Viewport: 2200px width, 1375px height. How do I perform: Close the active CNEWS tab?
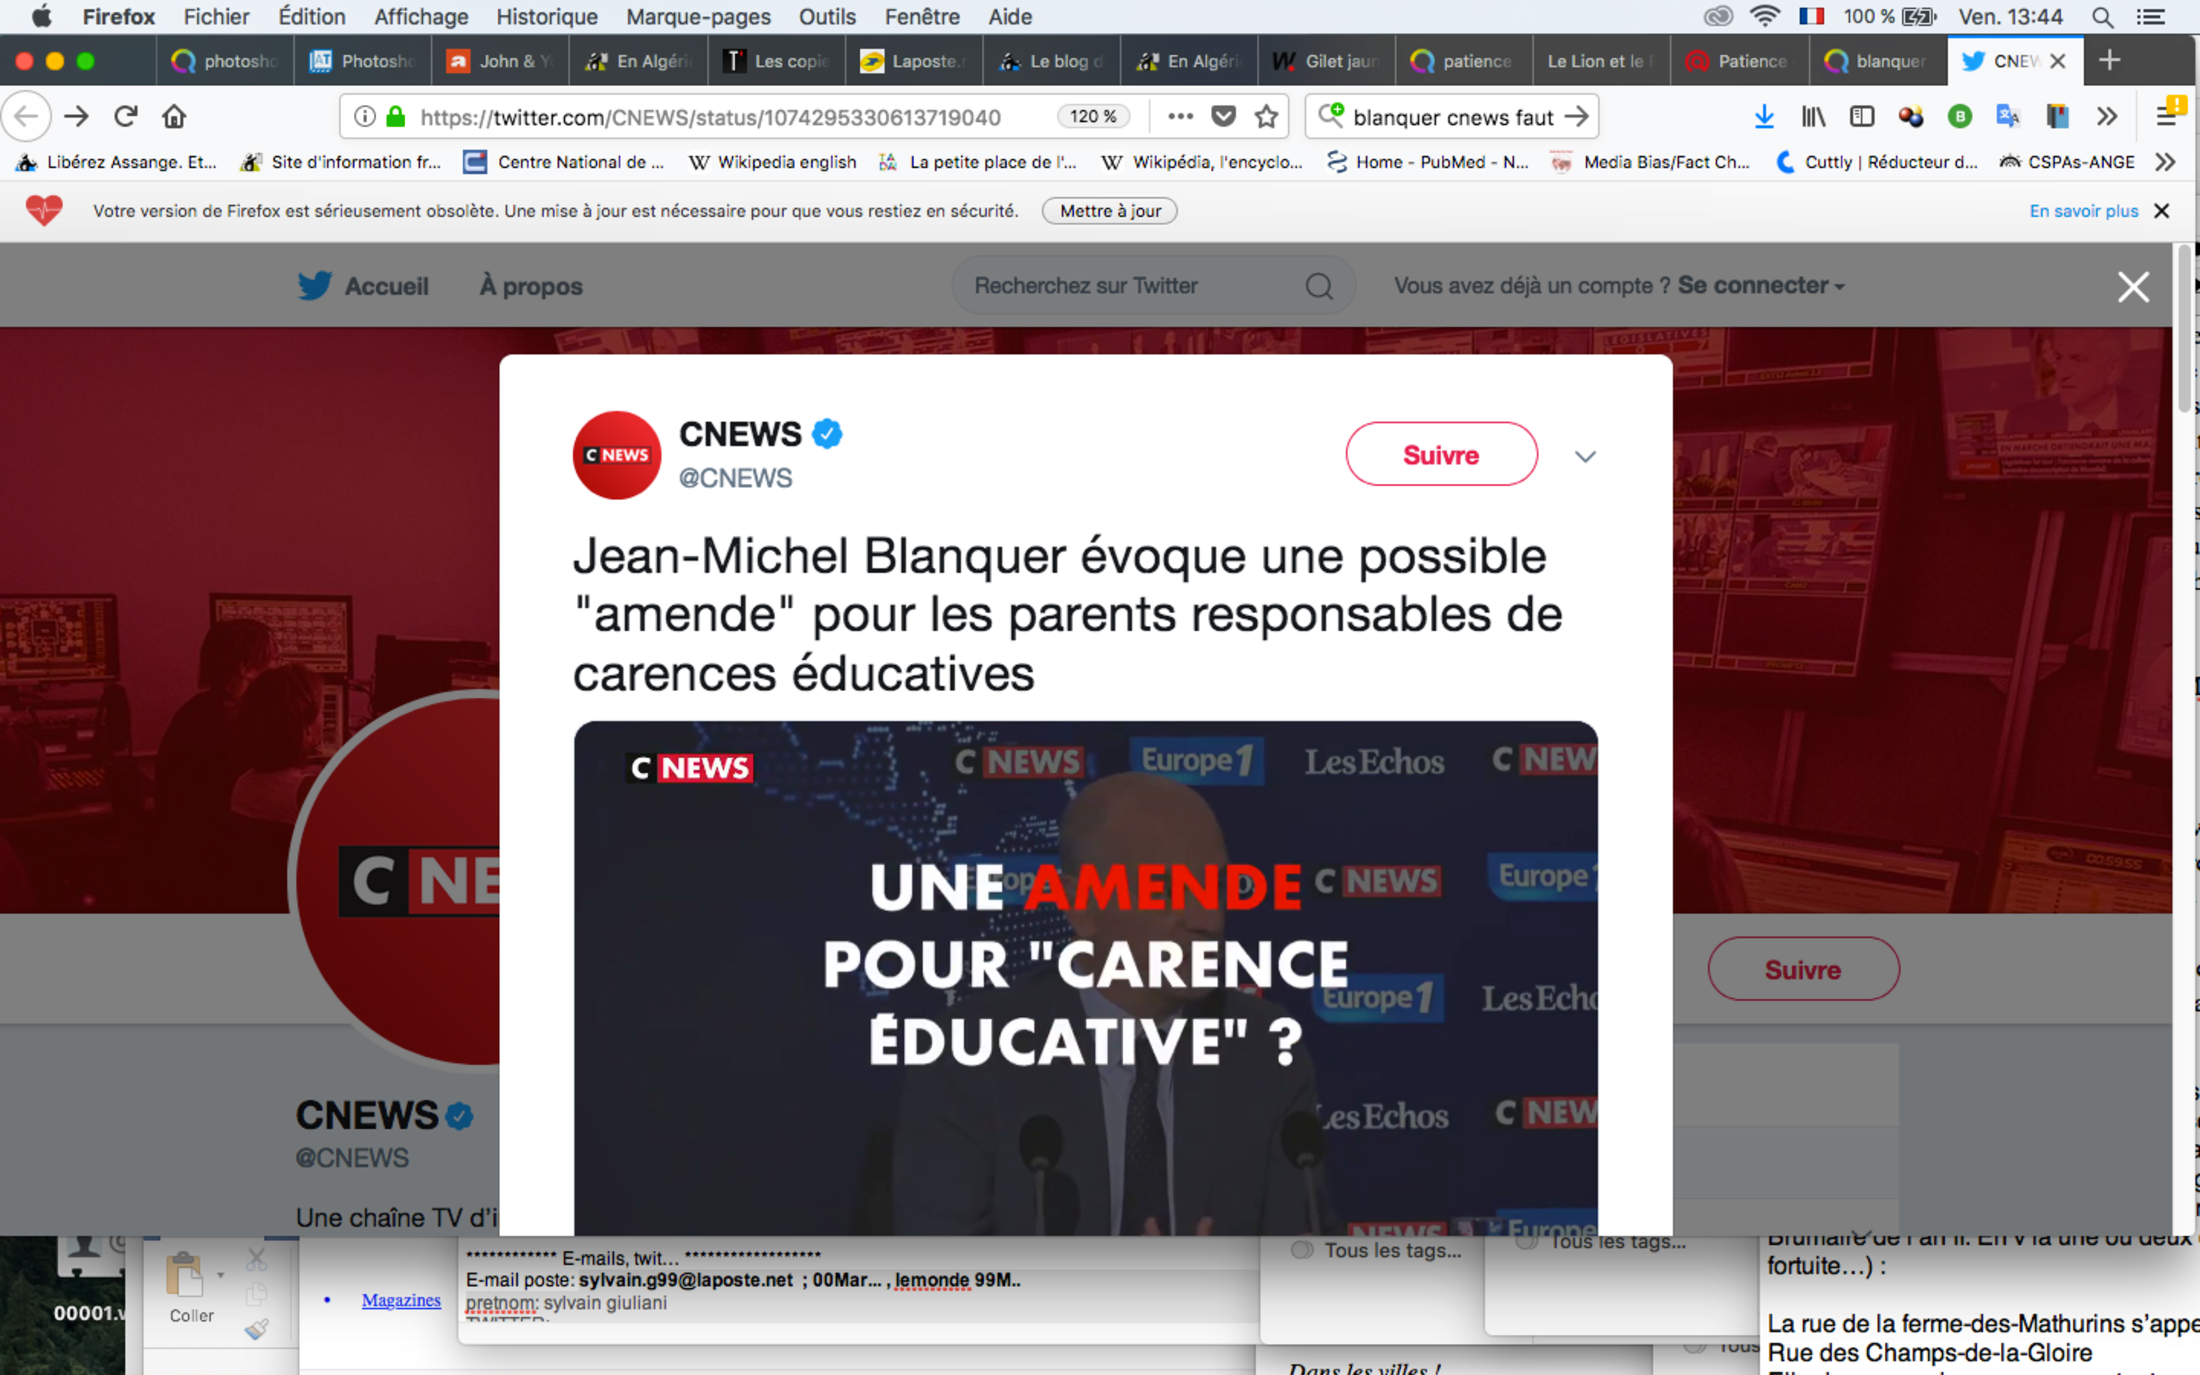[x=2057, y=61]
